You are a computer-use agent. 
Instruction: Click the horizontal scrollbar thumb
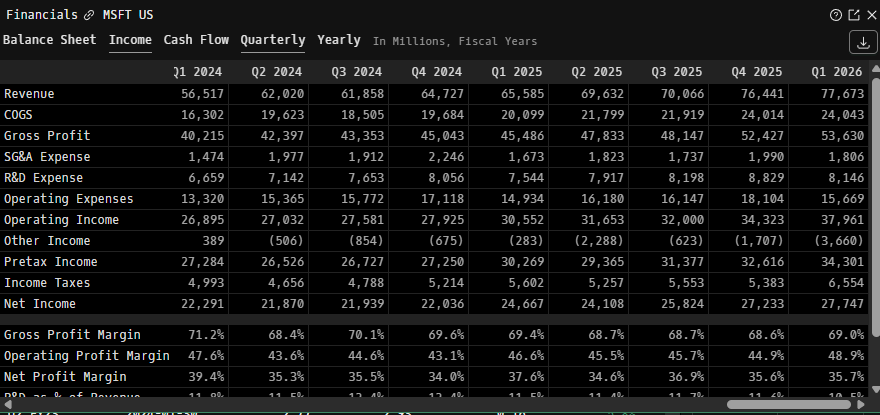click(788, 404)
